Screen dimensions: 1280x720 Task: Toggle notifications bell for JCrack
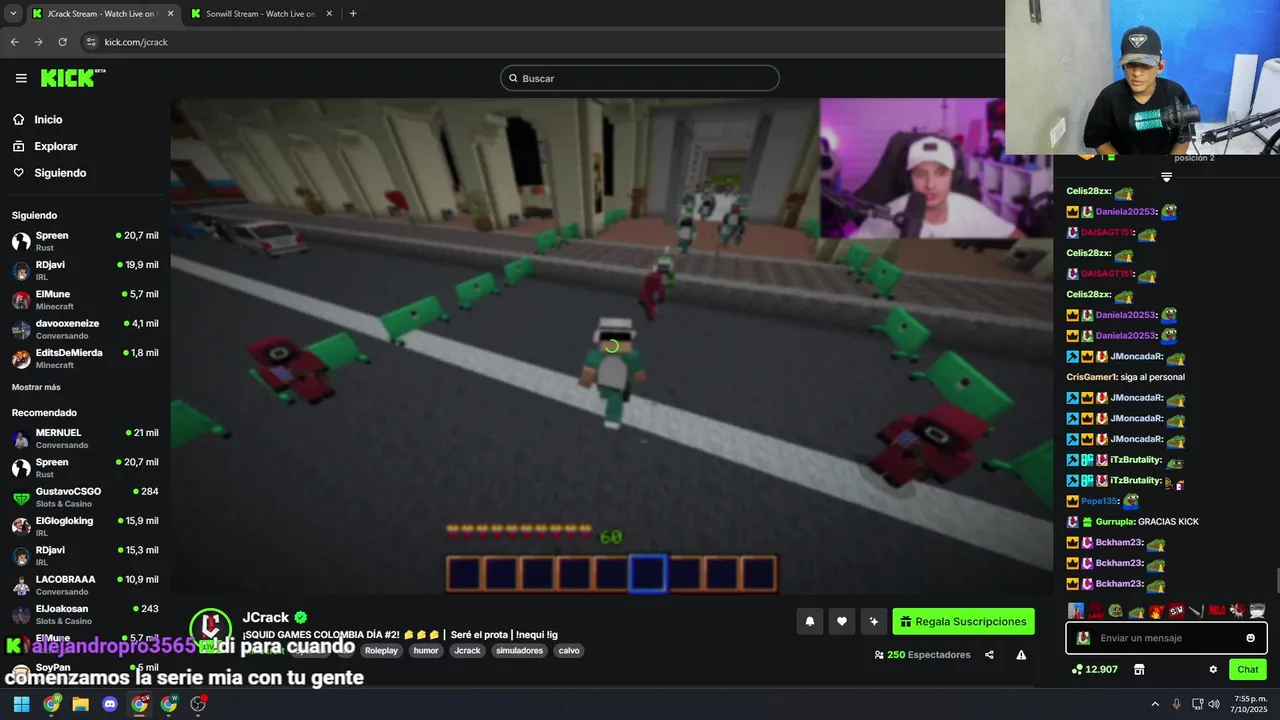[810, 622]
